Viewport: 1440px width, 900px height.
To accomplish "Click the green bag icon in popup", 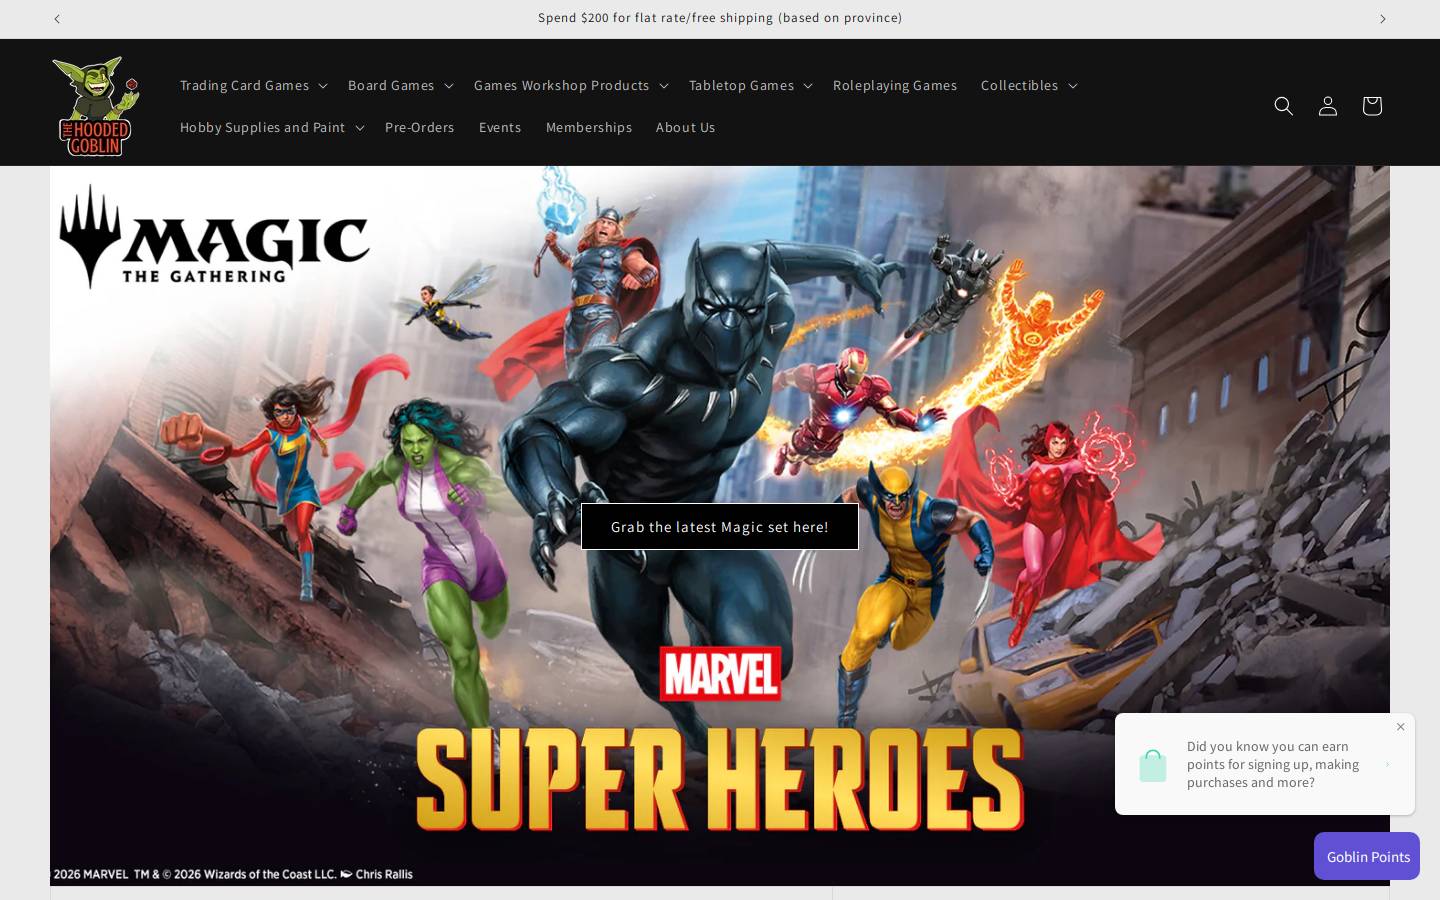I will tap(1153, 765).
